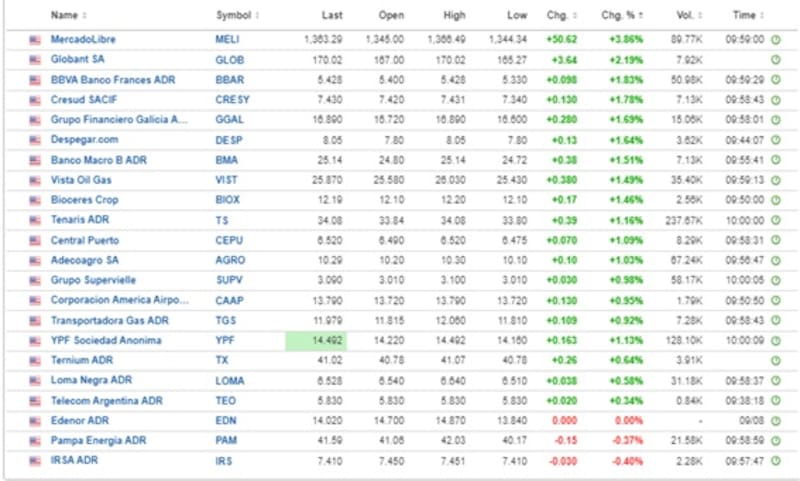Click the US flag beside YPF Sociedad Anonima
This screenshot has width=800, height=481.
pyautogui.click(x=35, y=341)
